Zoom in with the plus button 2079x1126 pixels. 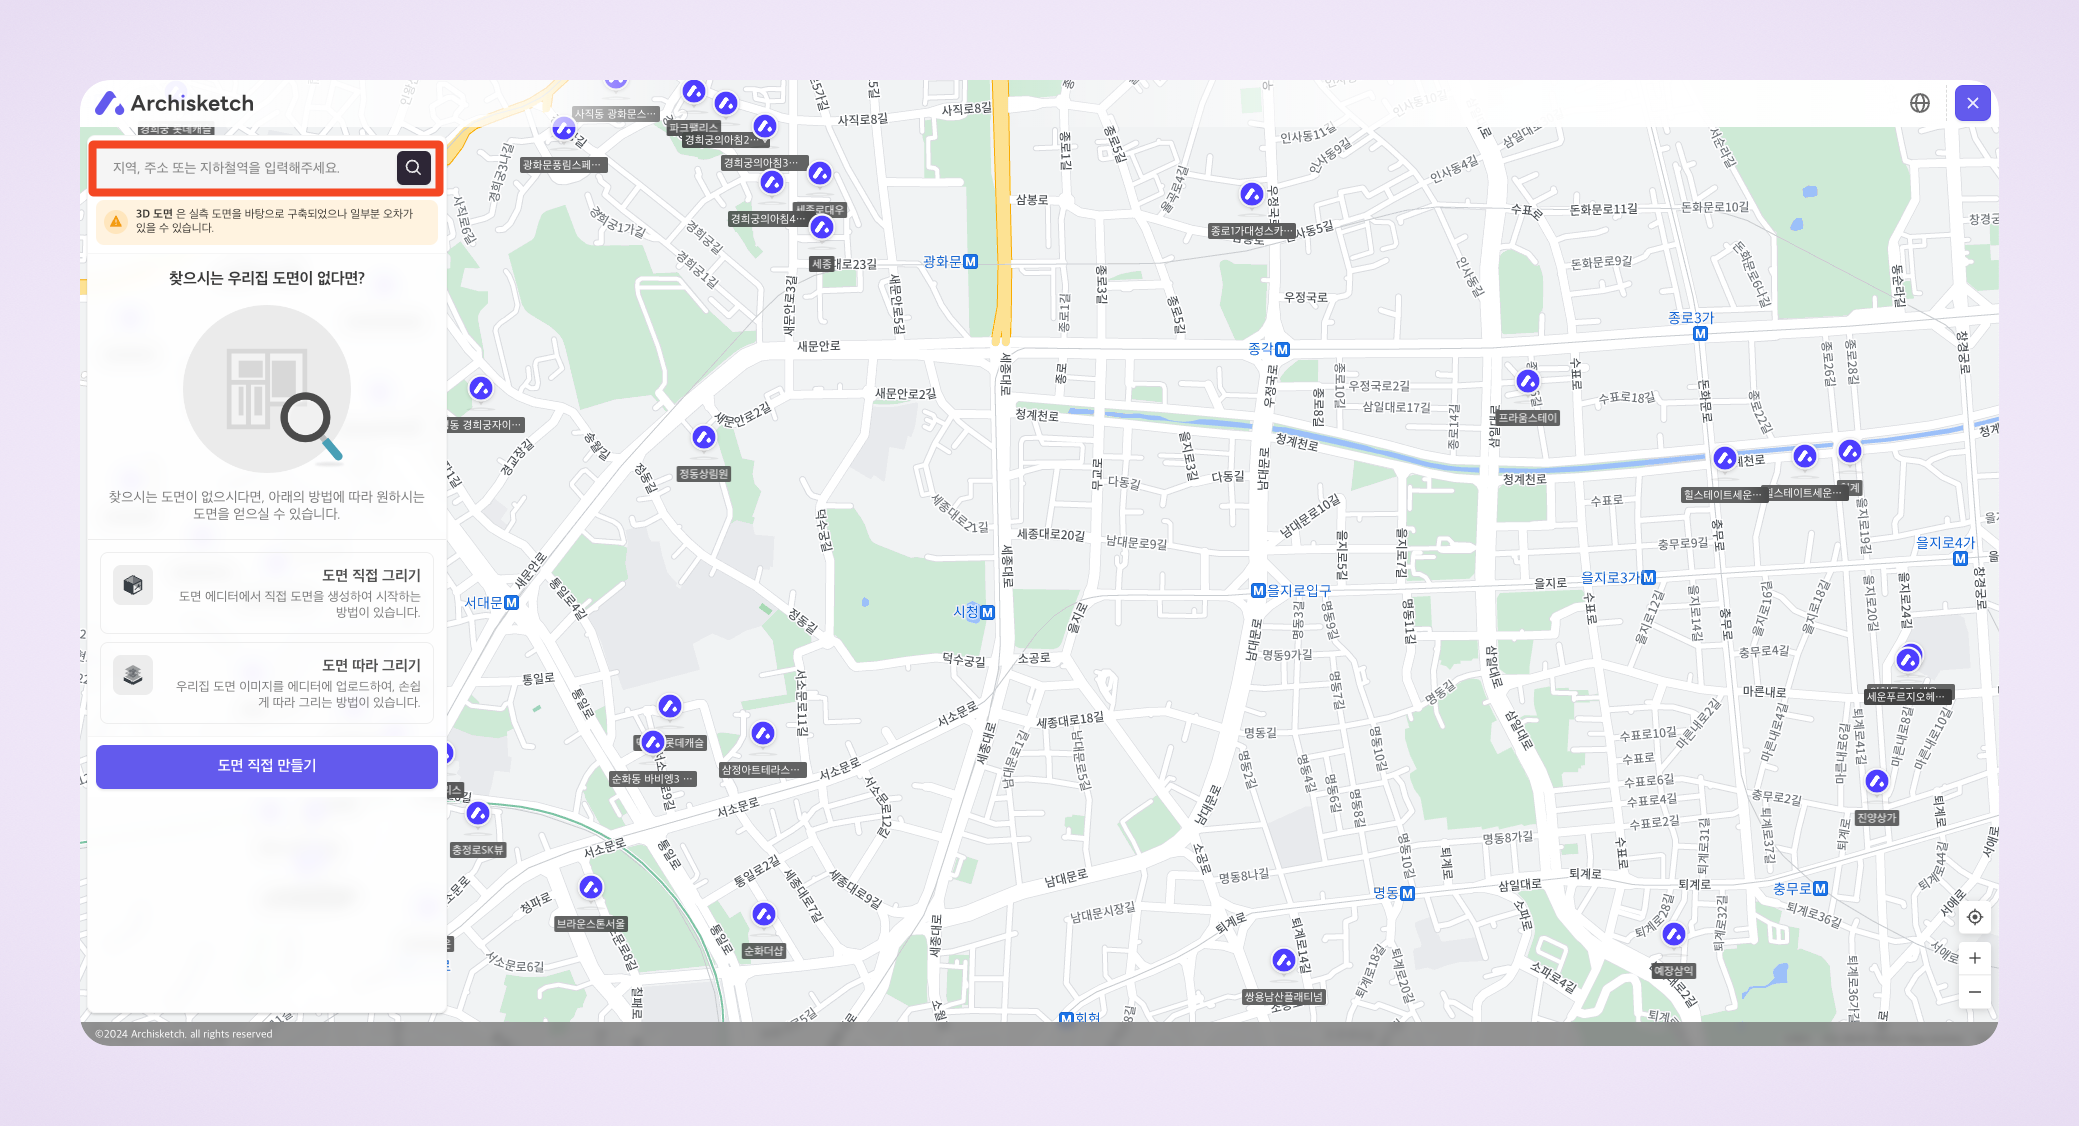pyautogui.click(x=1974, y=958)
